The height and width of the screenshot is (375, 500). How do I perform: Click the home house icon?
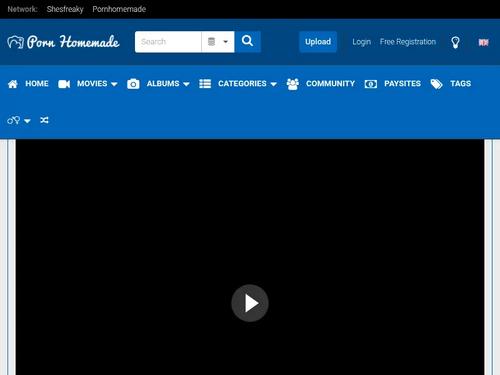(x=13, y=84)
